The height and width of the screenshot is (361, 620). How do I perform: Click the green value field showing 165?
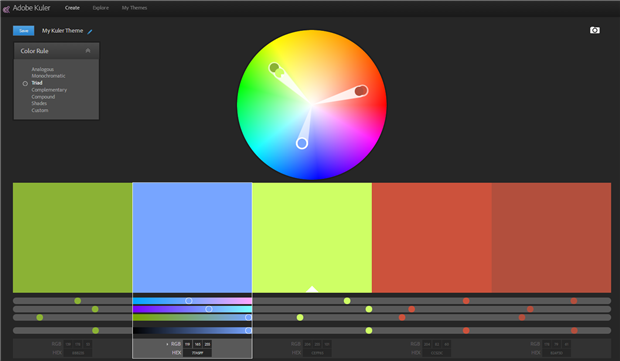click(197, 344)
